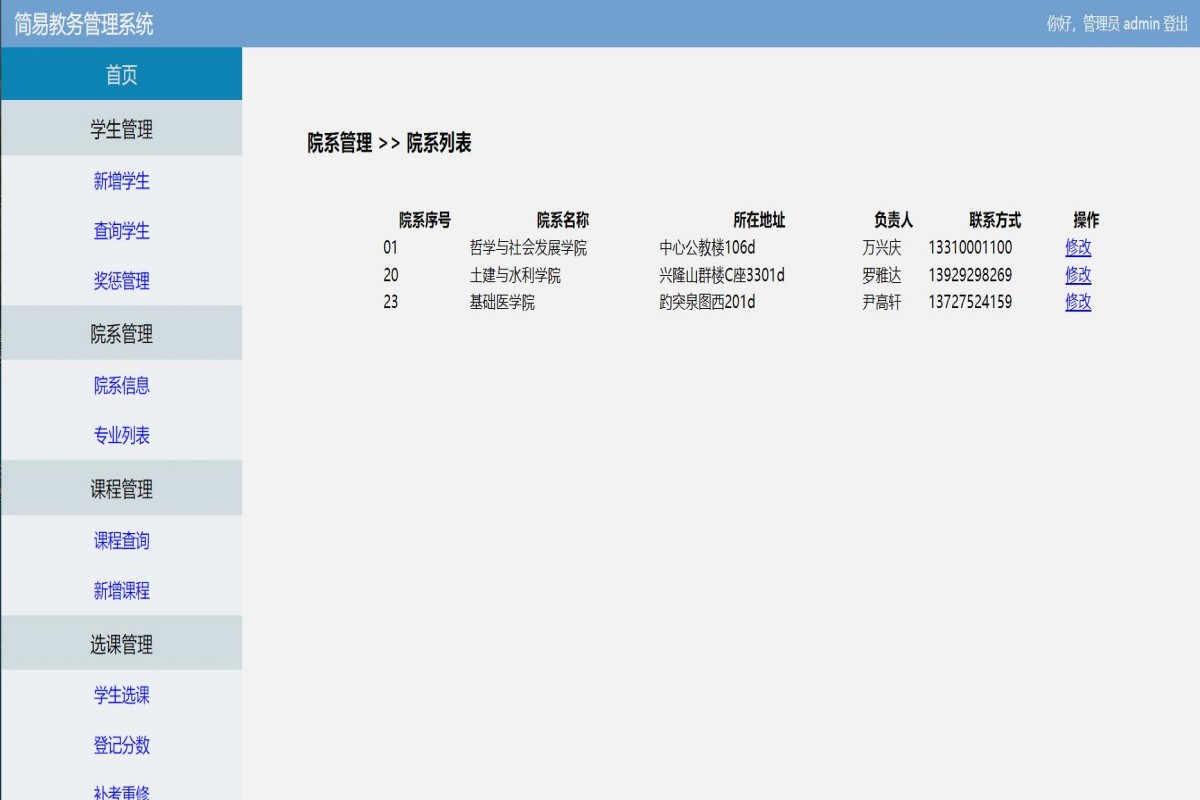The width and height of the screenshot is (1200, 800).
Task: Click 新增学生 to add a student
Action: point(122,180)
